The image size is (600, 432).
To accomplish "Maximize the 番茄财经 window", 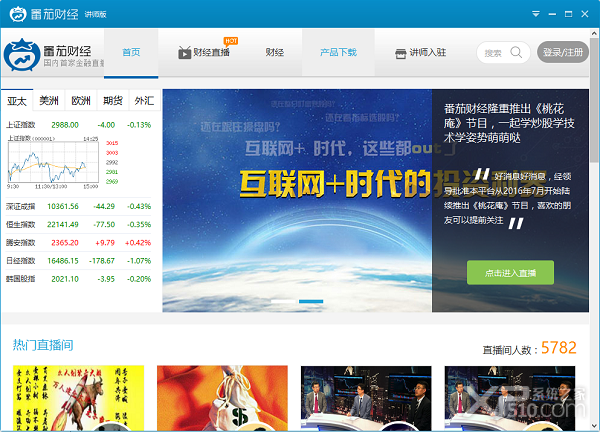I will tap(568, 14).
